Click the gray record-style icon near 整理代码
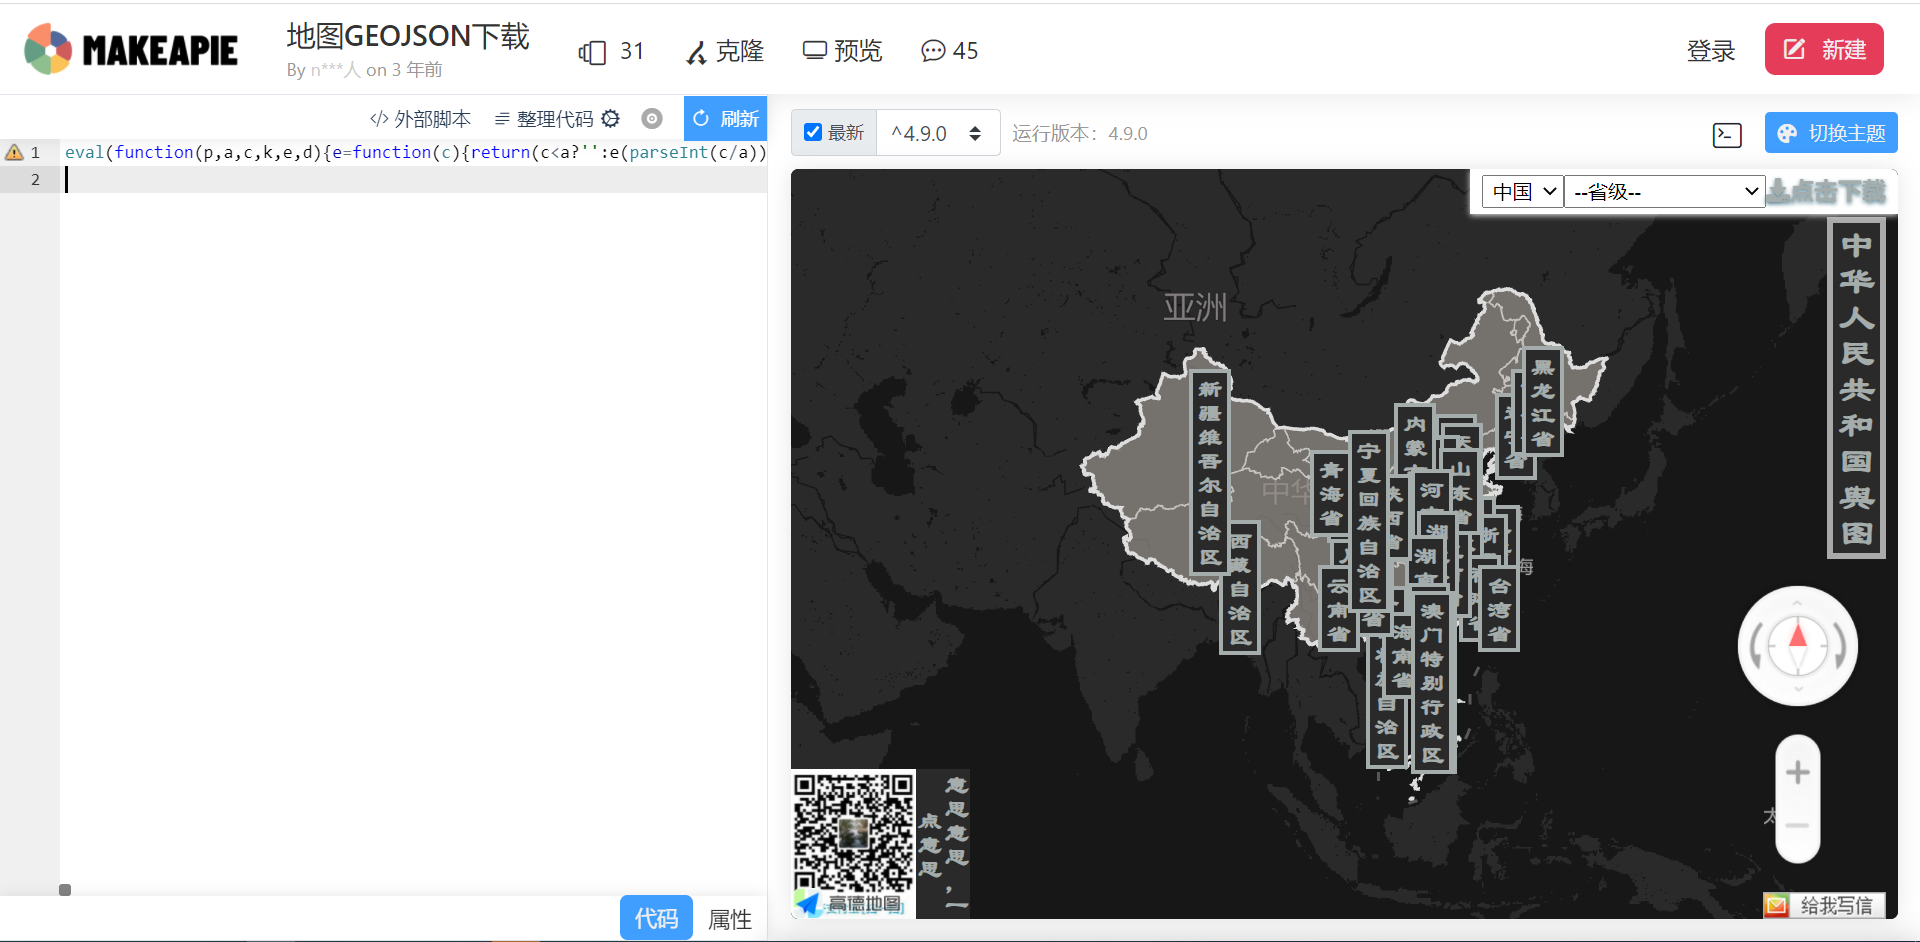Screen dimensions: 1920x942 [x=652, y=118]
